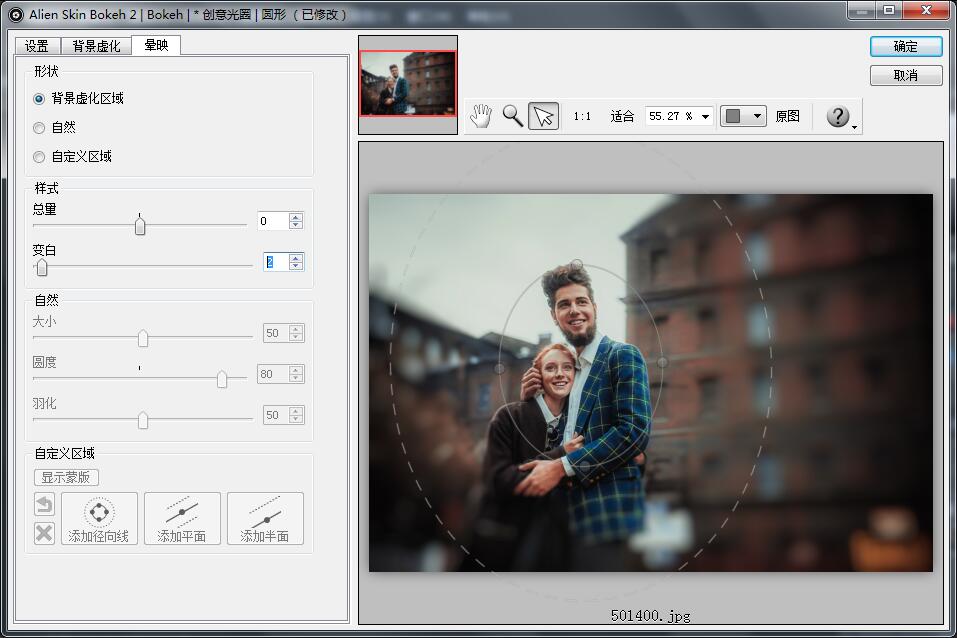Click the undo arrow in 自定义区域
957x638 pixels.
click(x=44, y=505)
